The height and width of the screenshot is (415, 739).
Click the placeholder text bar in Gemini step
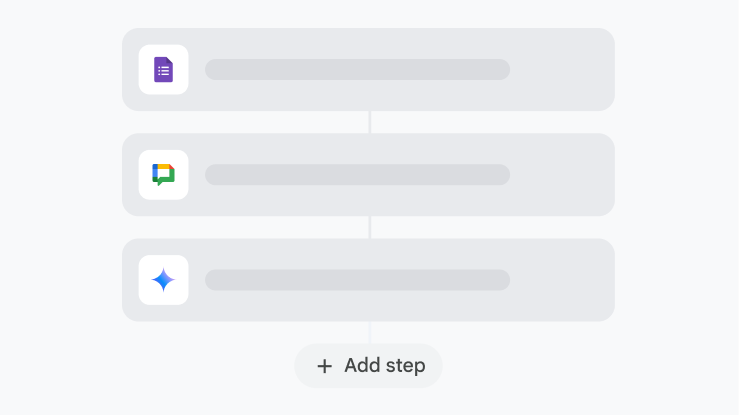coord(357,280)
